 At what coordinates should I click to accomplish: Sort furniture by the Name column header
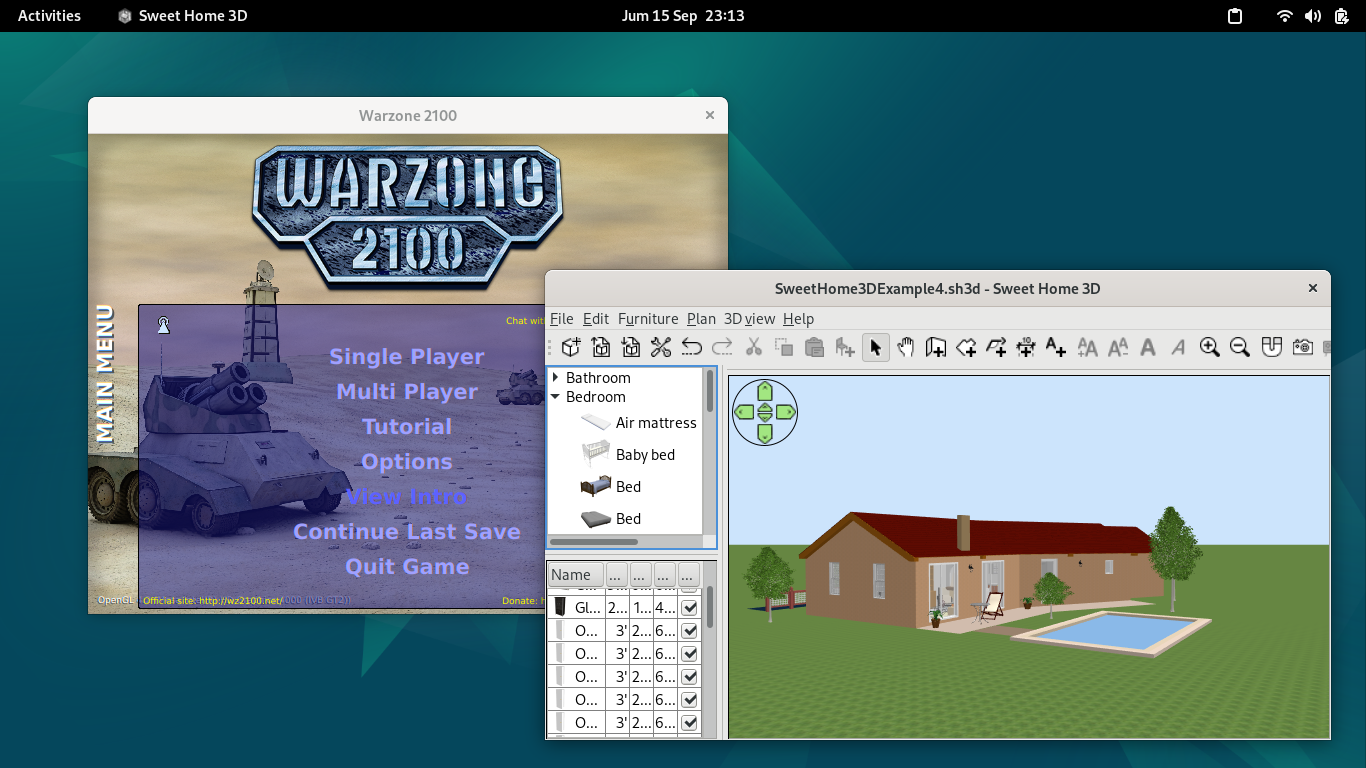click(x=576, y=575)
